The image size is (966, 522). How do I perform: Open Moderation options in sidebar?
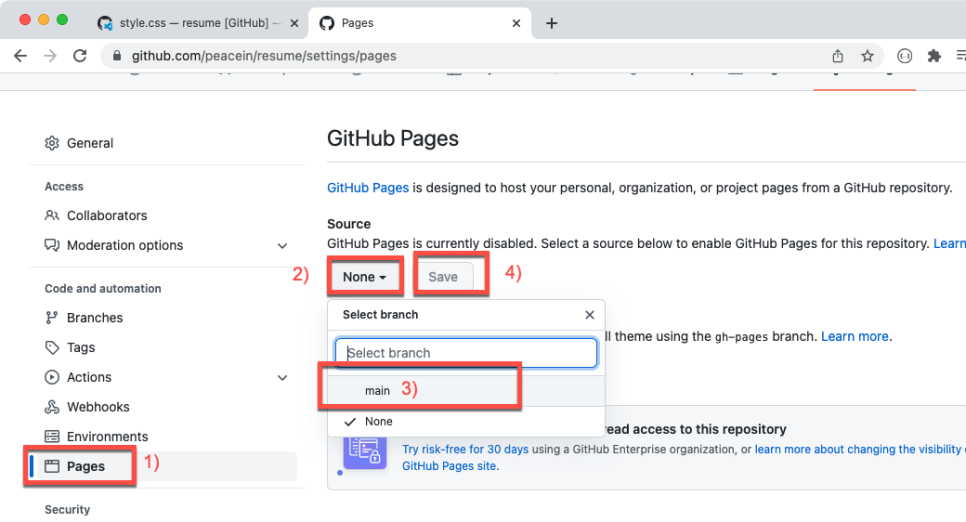[x=125, y=245]
